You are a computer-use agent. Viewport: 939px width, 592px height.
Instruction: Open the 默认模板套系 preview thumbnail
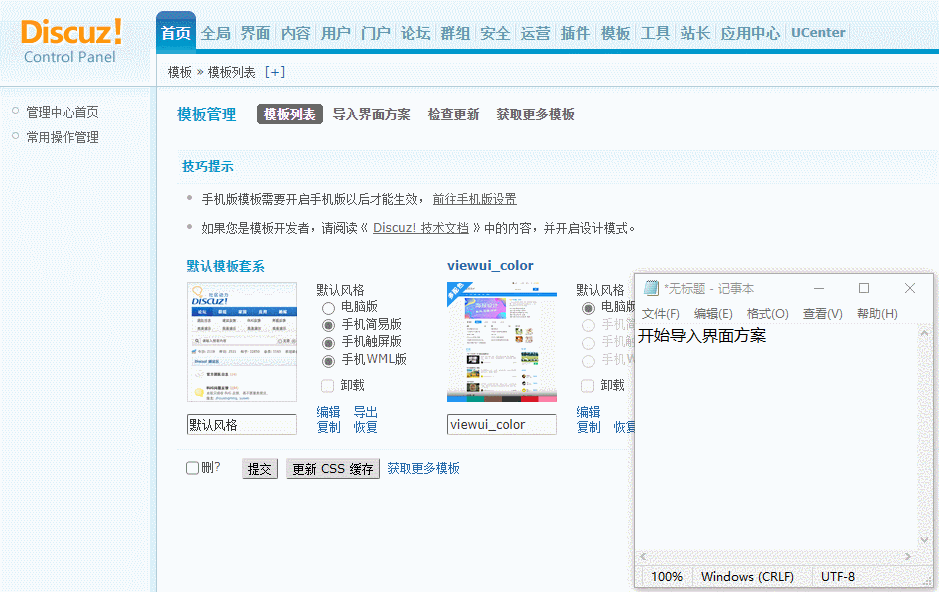242,342
